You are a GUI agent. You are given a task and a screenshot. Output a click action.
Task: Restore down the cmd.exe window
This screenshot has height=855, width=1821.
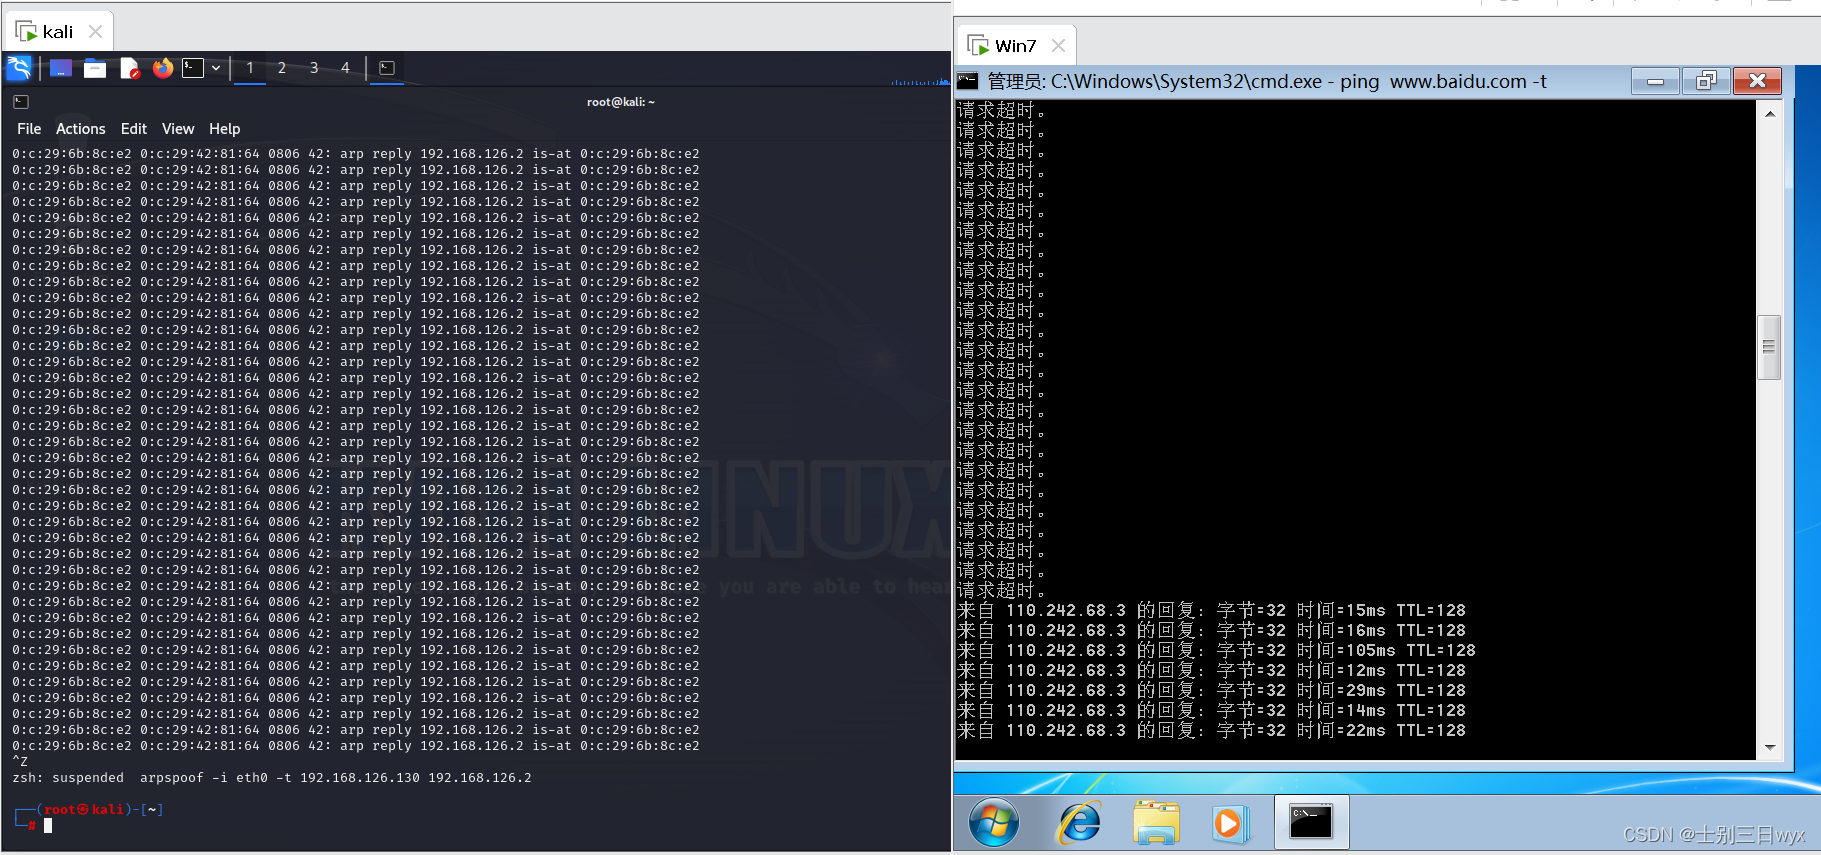pos(1706,81)
